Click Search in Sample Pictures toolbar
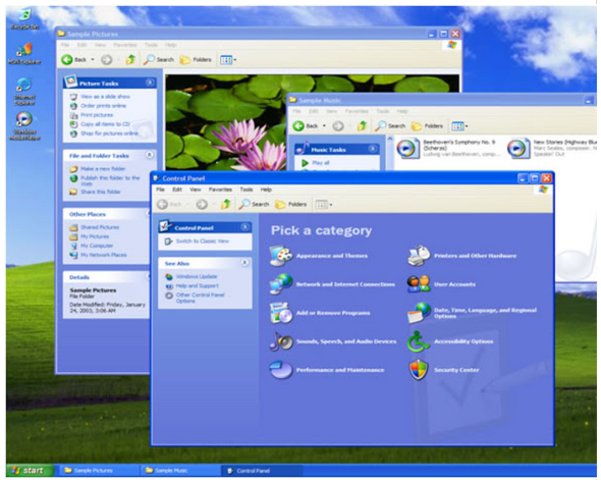 click(159, 59)
